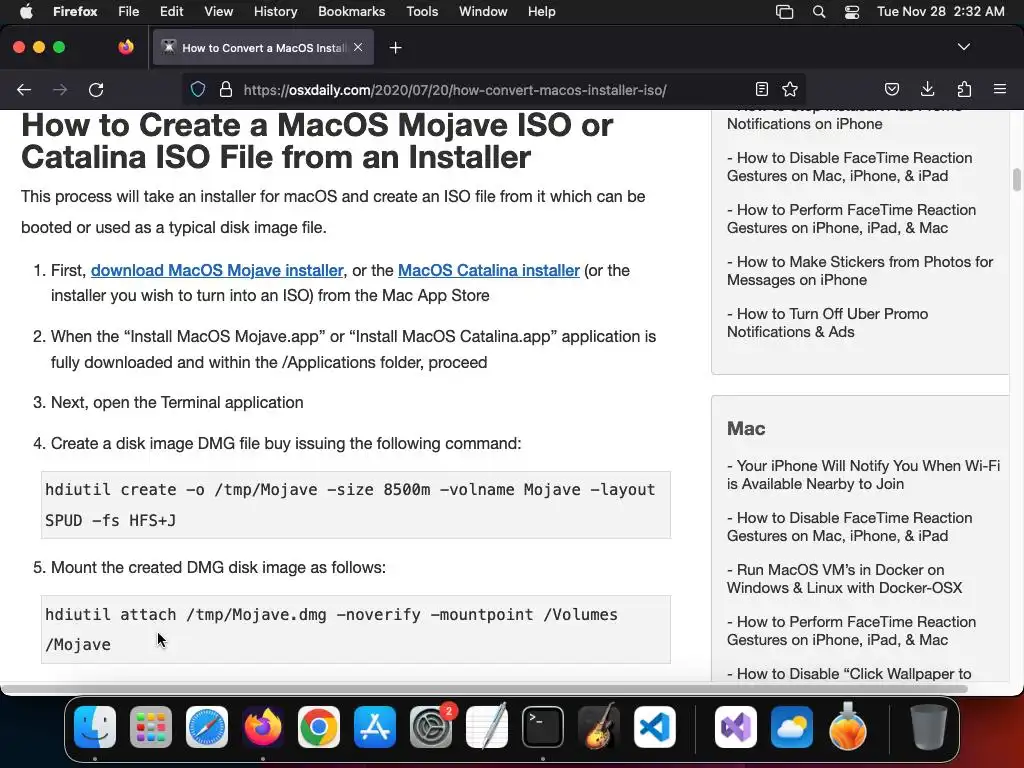
Task: Click the forward navigation arrow
Action: (x=60, y=90)
